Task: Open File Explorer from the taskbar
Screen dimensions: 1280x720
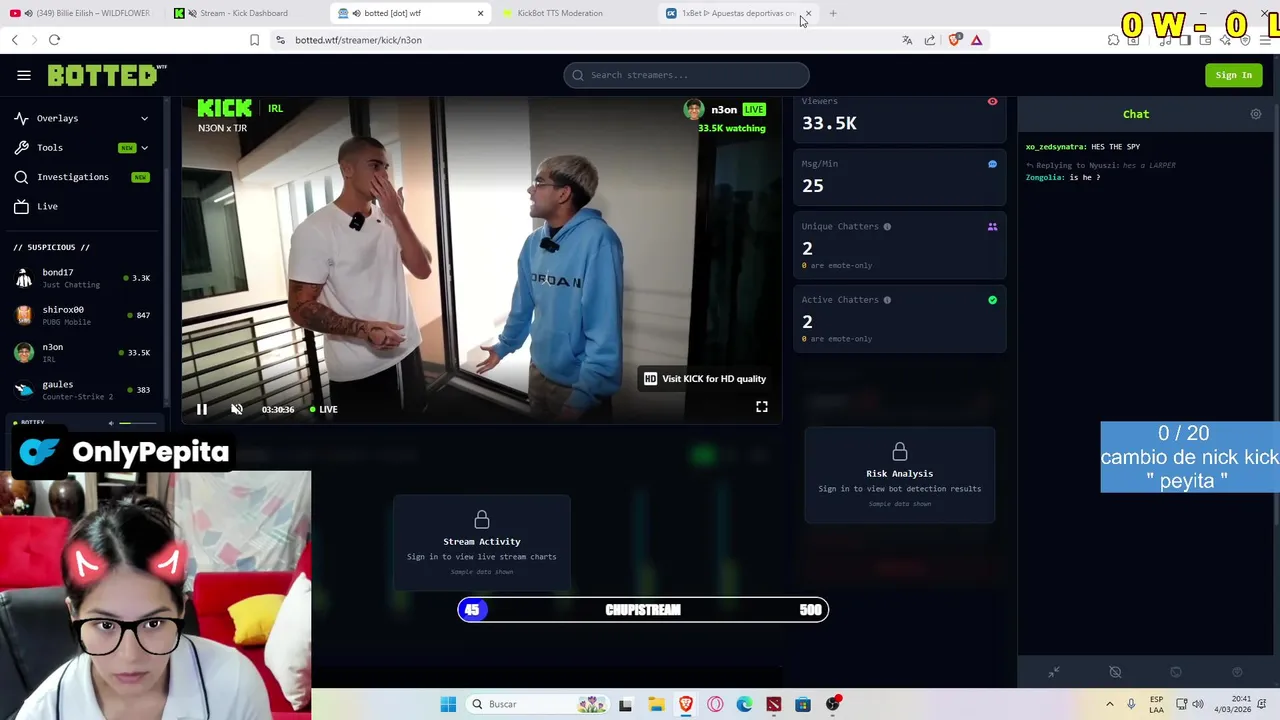Action: coord(656,704)
